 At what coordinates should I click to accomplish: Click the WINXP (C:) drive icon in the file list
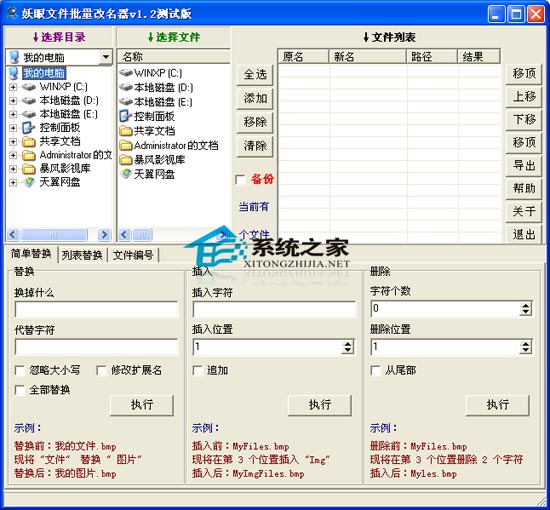(126, 73)
